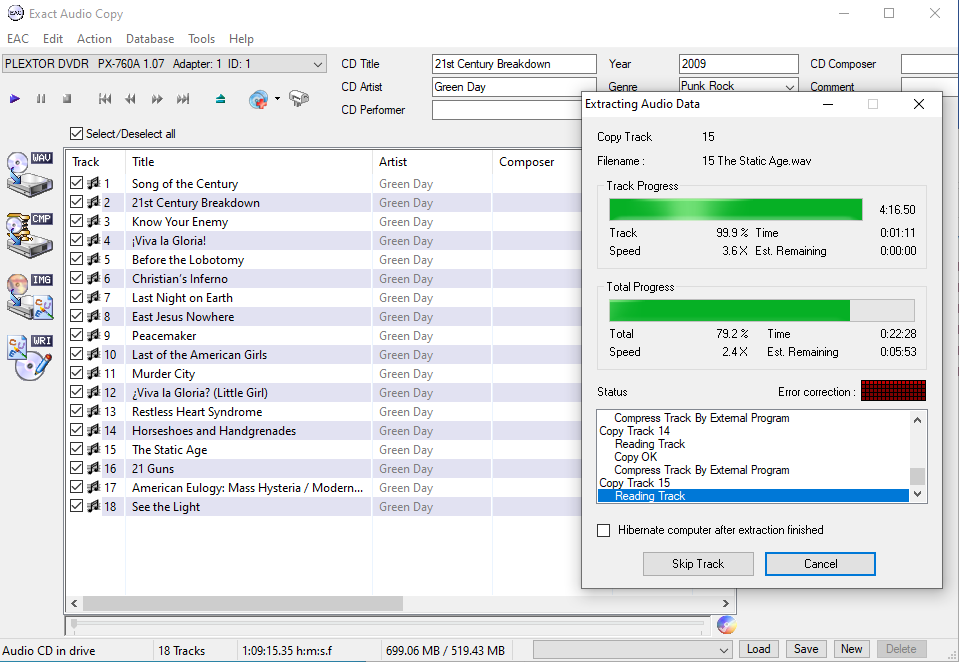
Task: Toggle Select/Deselect all checkbox
Action: point(76,133)
